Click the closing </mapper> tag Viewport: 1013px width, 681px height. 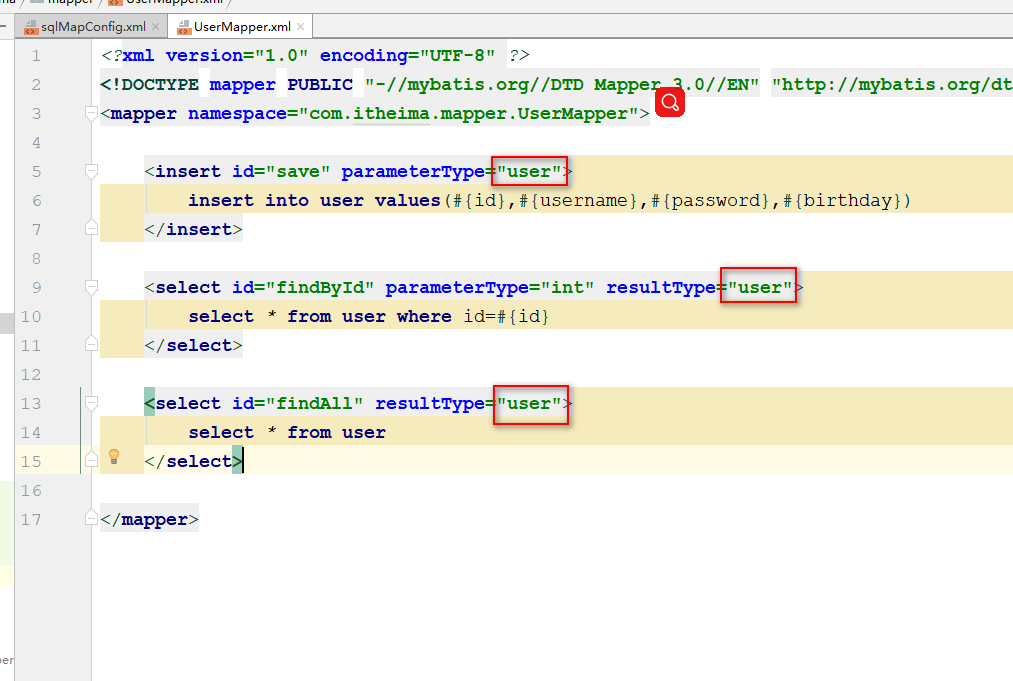tap(149, 519)
